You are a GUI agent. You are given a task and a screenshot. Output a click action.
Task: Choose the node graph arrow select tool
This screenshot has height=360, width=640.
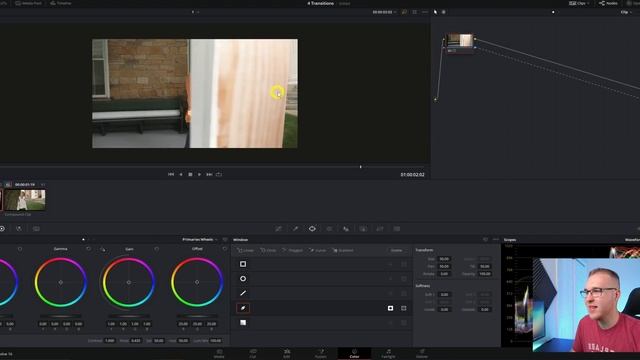point(436,12)
